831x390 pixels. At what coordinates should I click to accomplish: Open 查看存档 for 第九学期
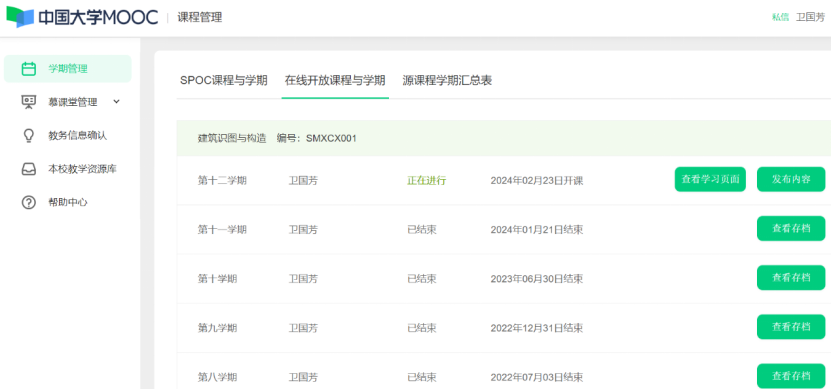click(791, 327)
